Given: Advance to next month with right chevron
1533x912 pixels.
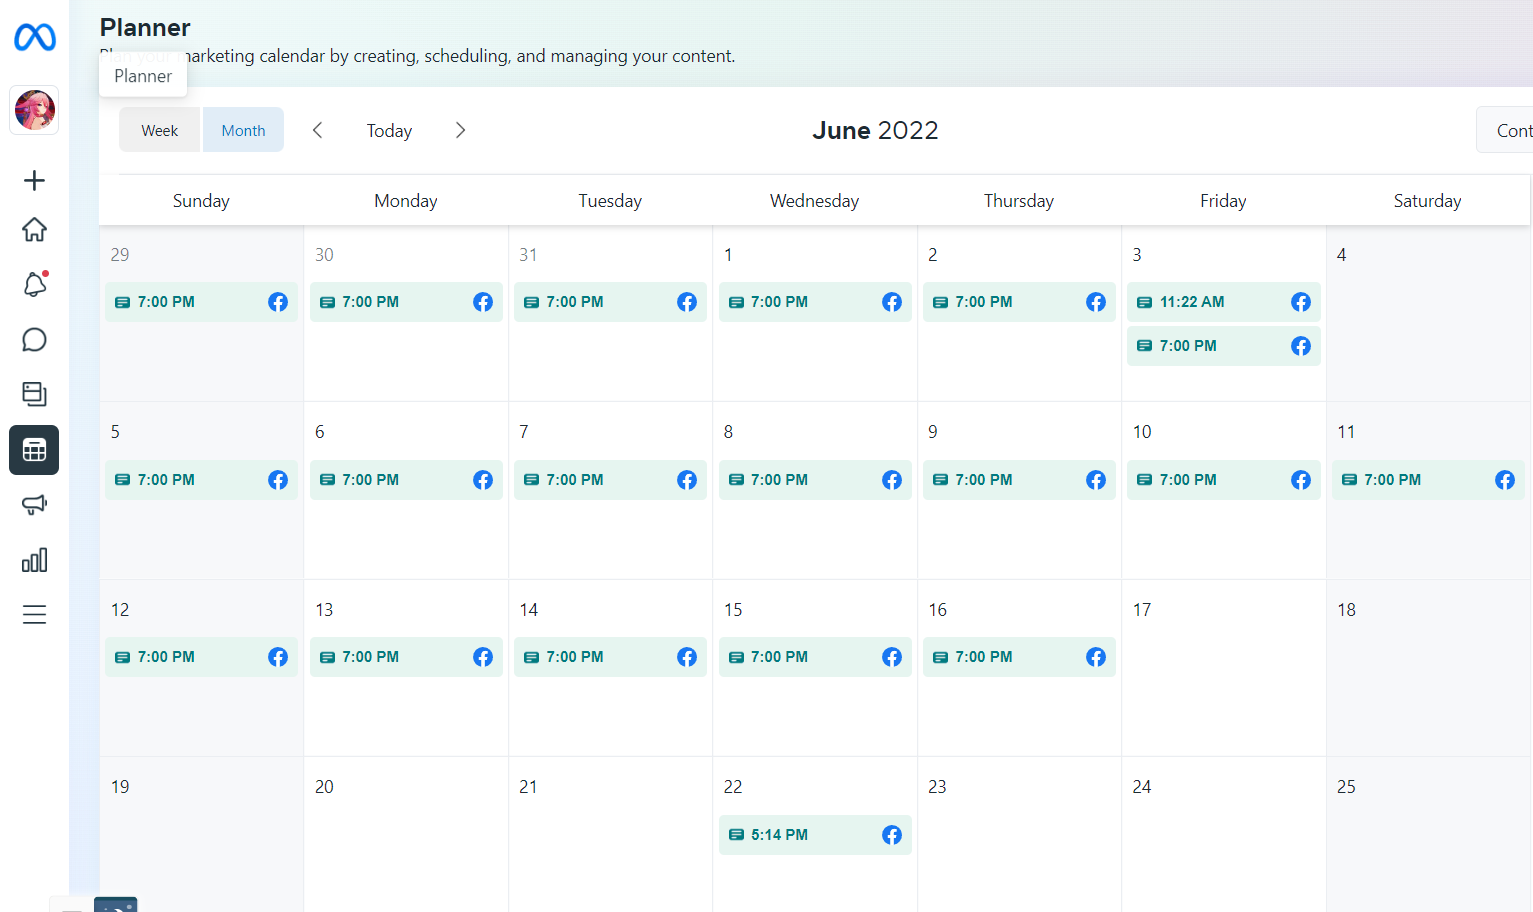Looking at the screenshot, I should (460, 130).
